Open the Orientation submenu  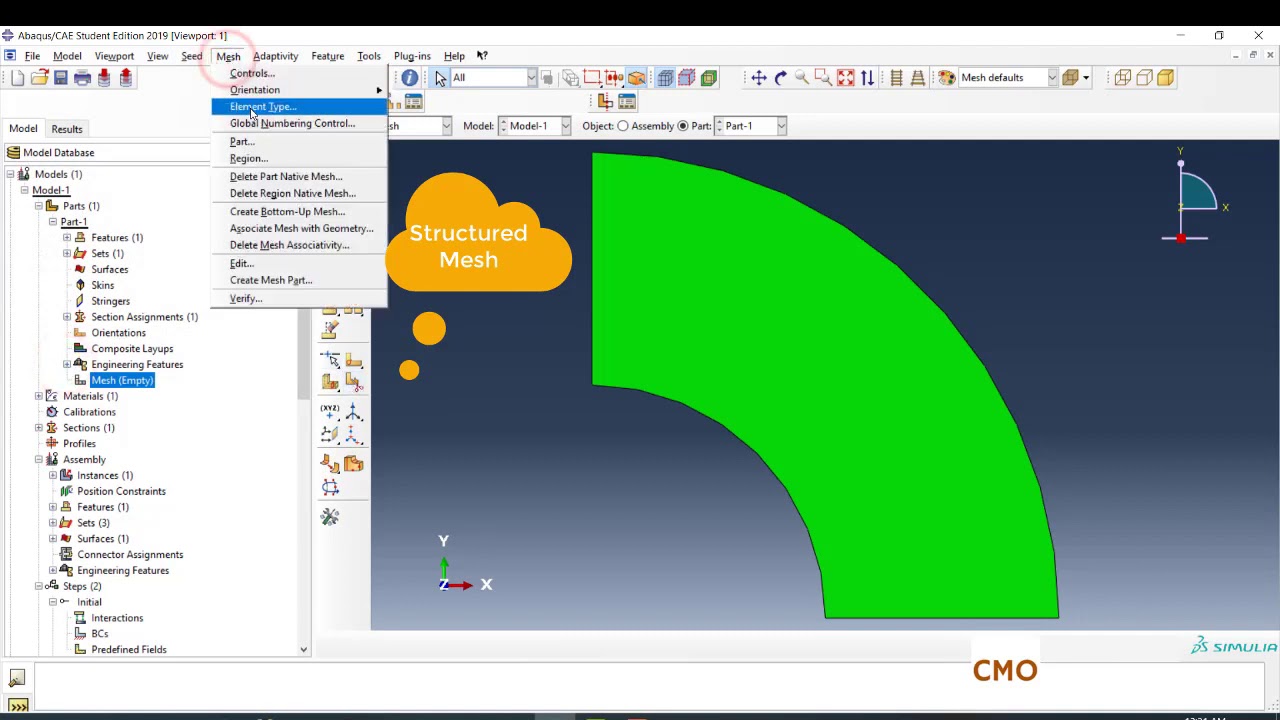299,90
